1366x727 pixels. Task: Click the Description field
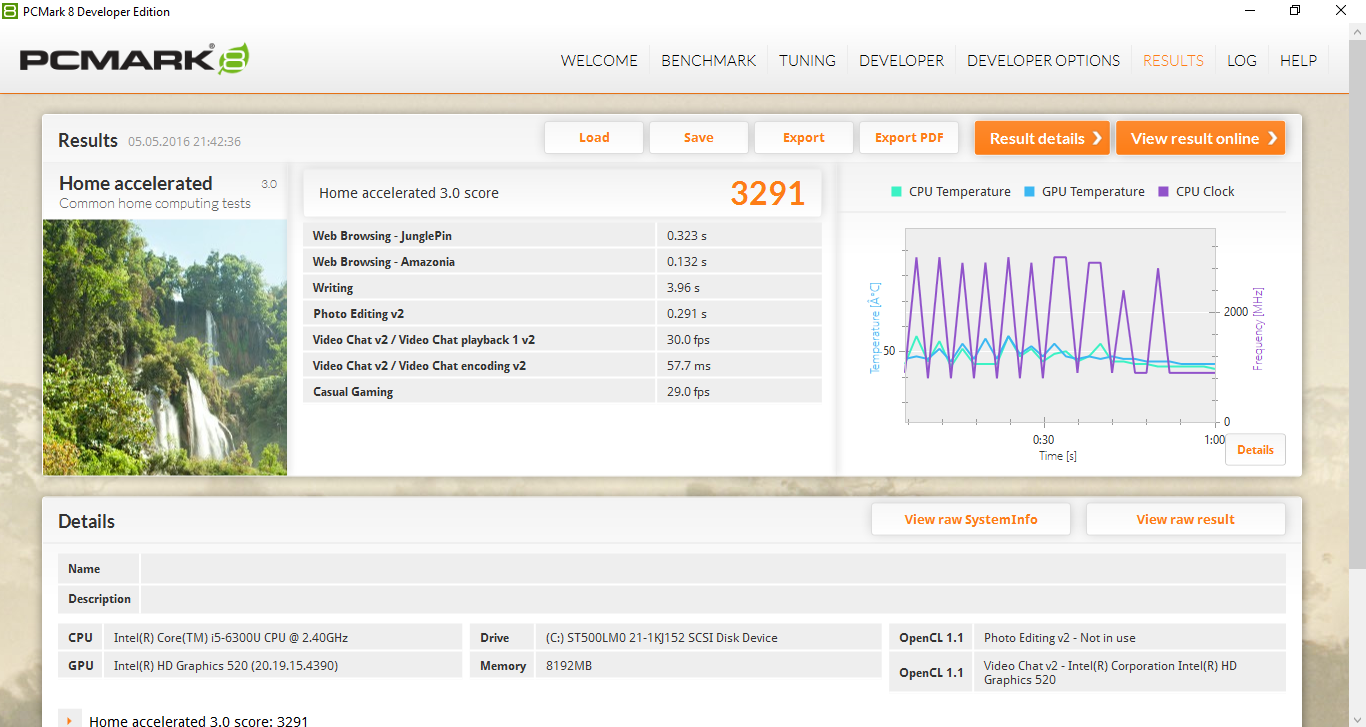713,599
